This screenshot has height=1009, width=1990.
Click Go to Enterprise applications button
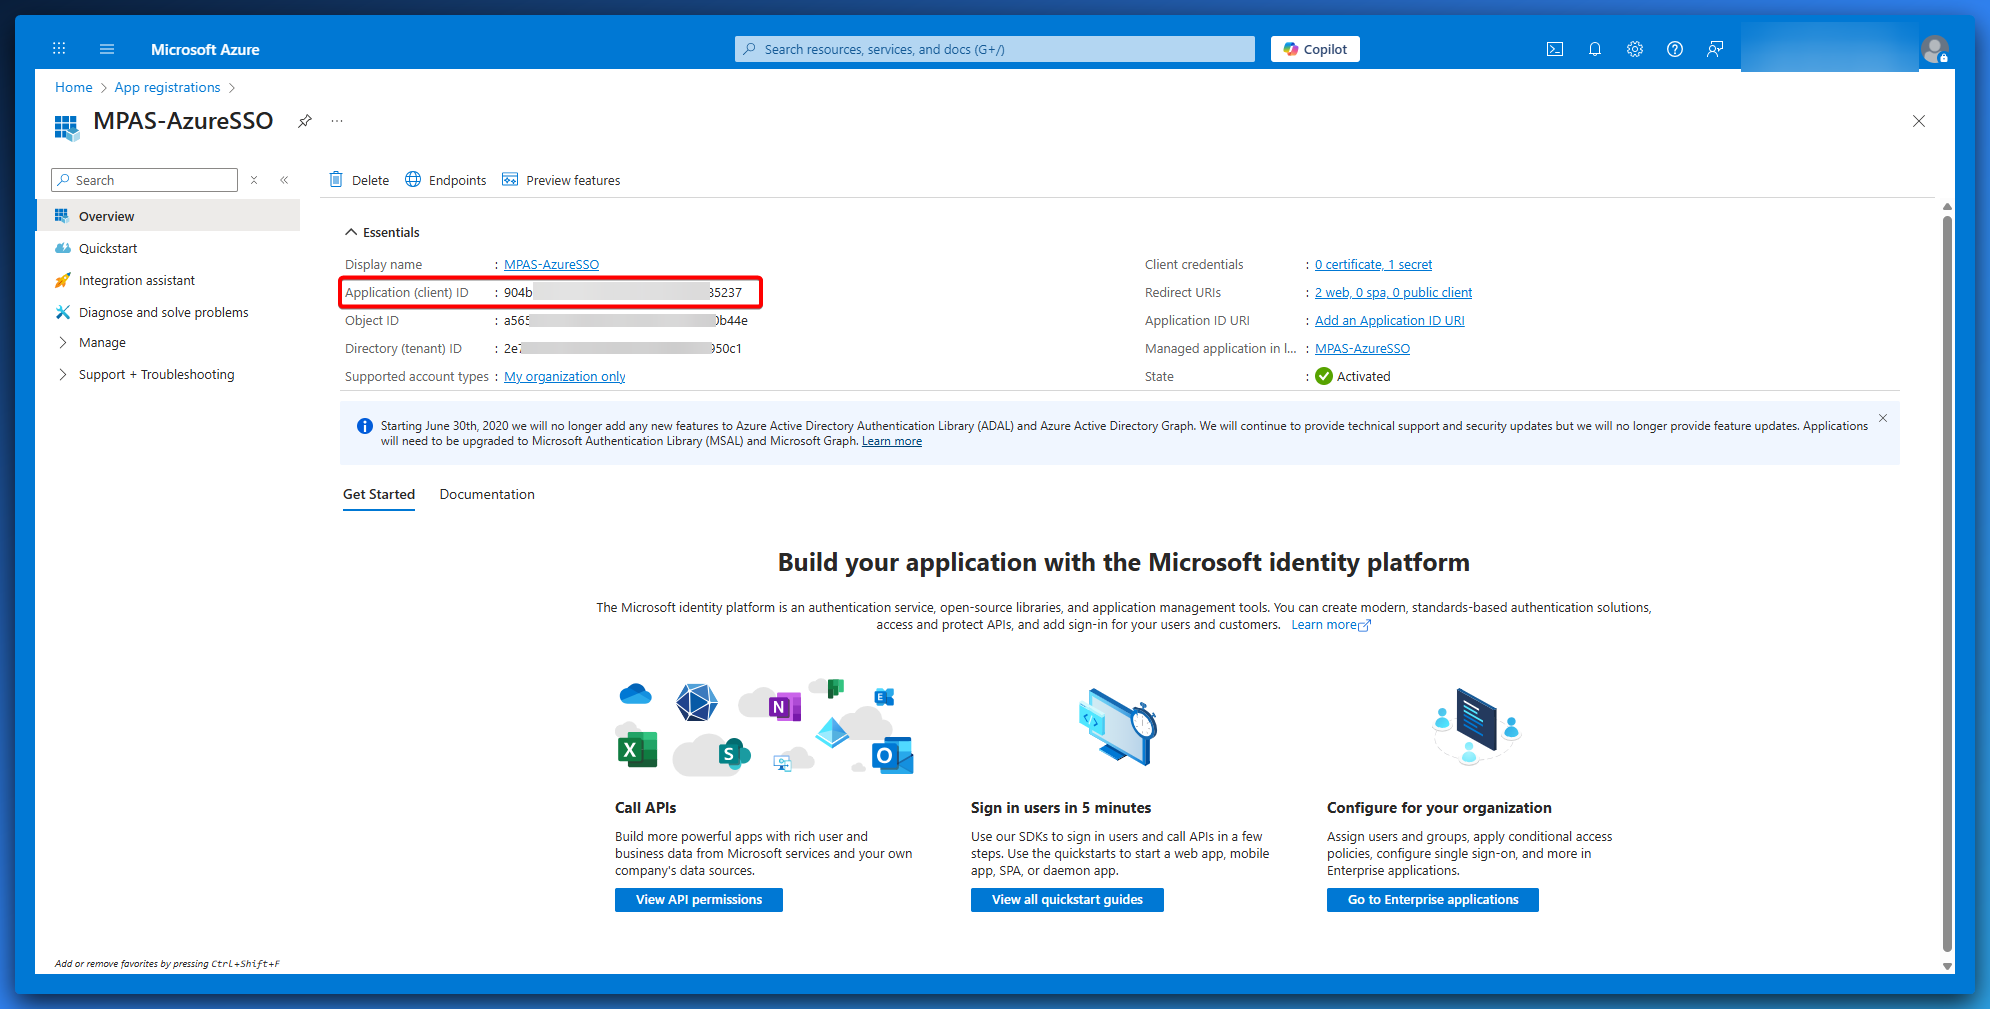click(x=1433, y=900)
